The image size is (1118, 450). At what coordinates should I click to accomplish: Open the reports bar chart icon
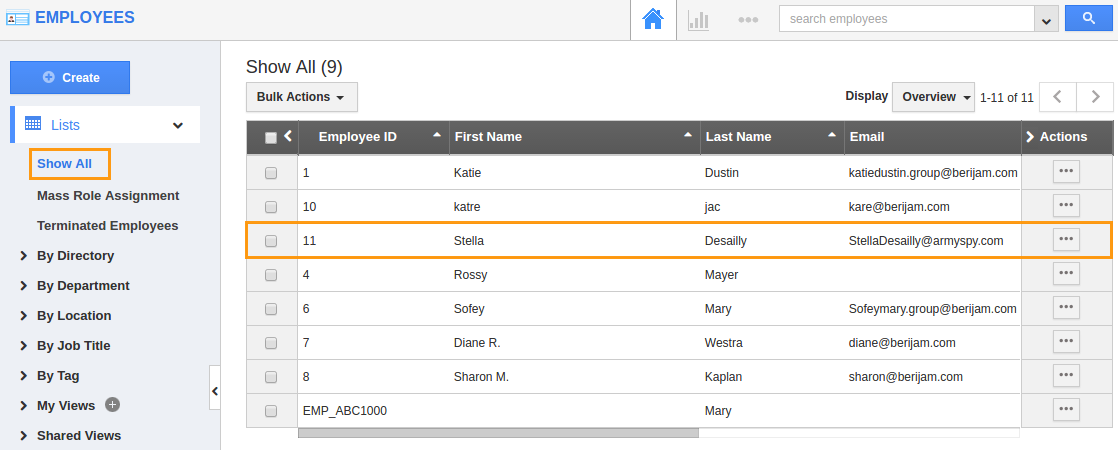[698, 20]
